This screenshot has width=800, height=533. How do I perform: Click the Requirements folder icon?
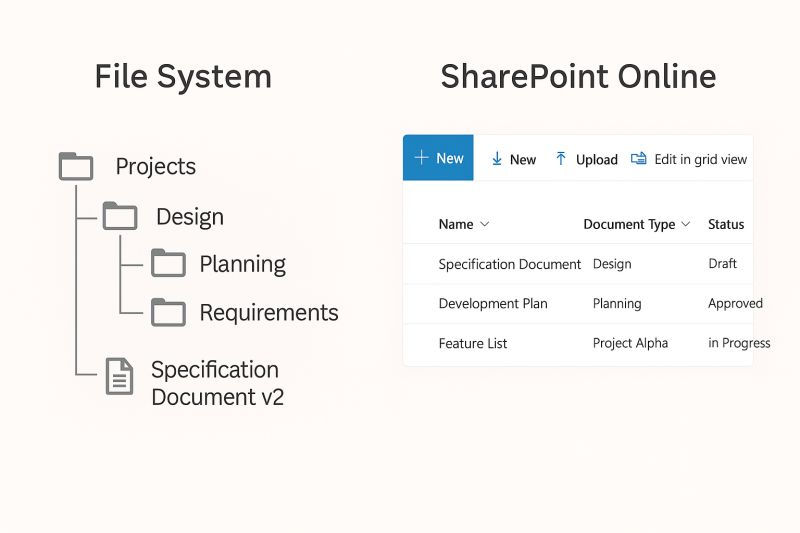point(168,312)
